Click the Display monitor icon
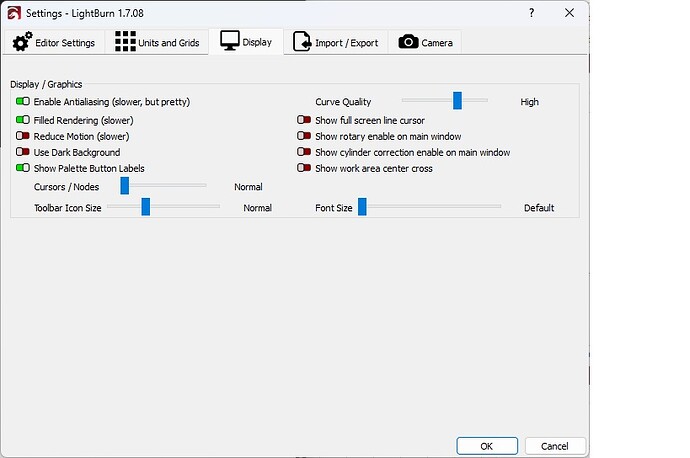Viewport: 690px width, 458px height. tap(229, 42)
